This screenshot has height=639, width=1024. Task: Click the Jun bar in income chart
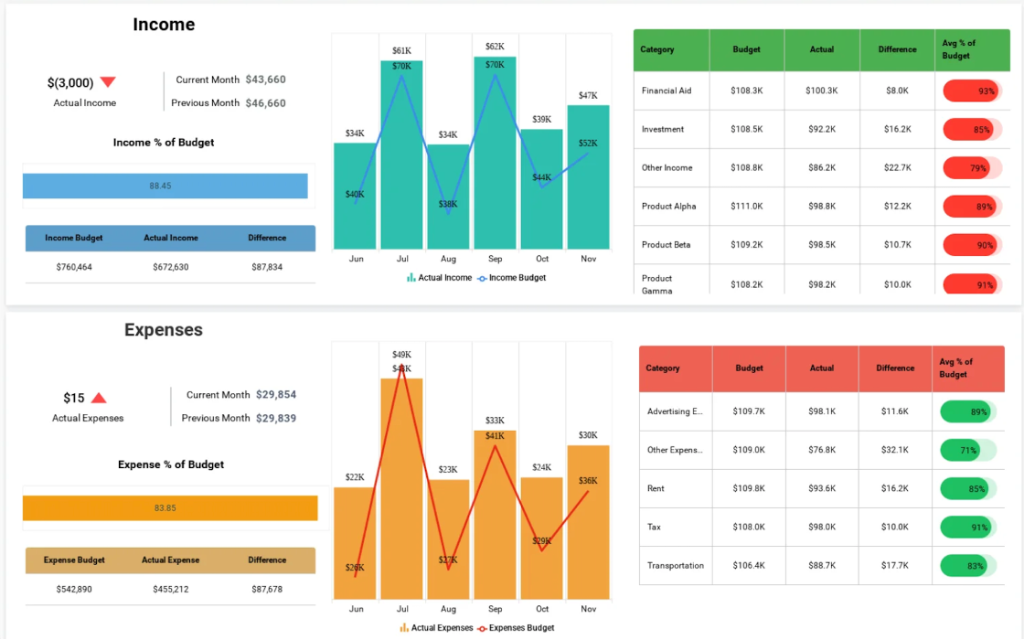[355, 196]
